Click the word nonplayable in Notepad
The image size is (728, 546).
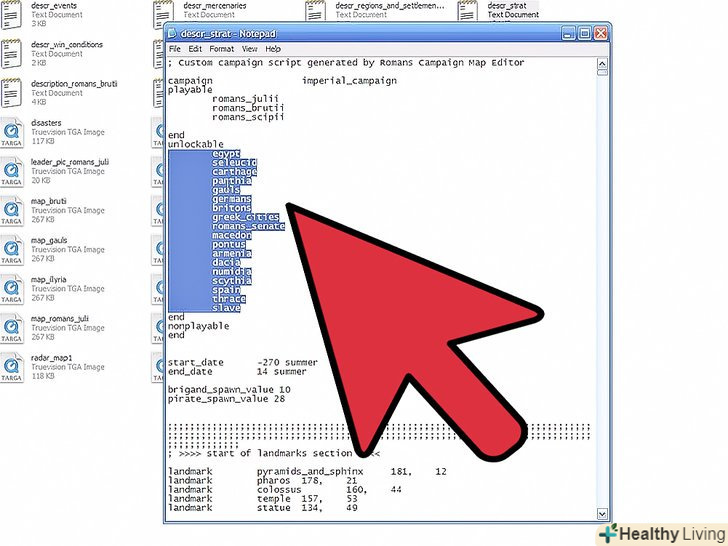(x=198, y=326)
